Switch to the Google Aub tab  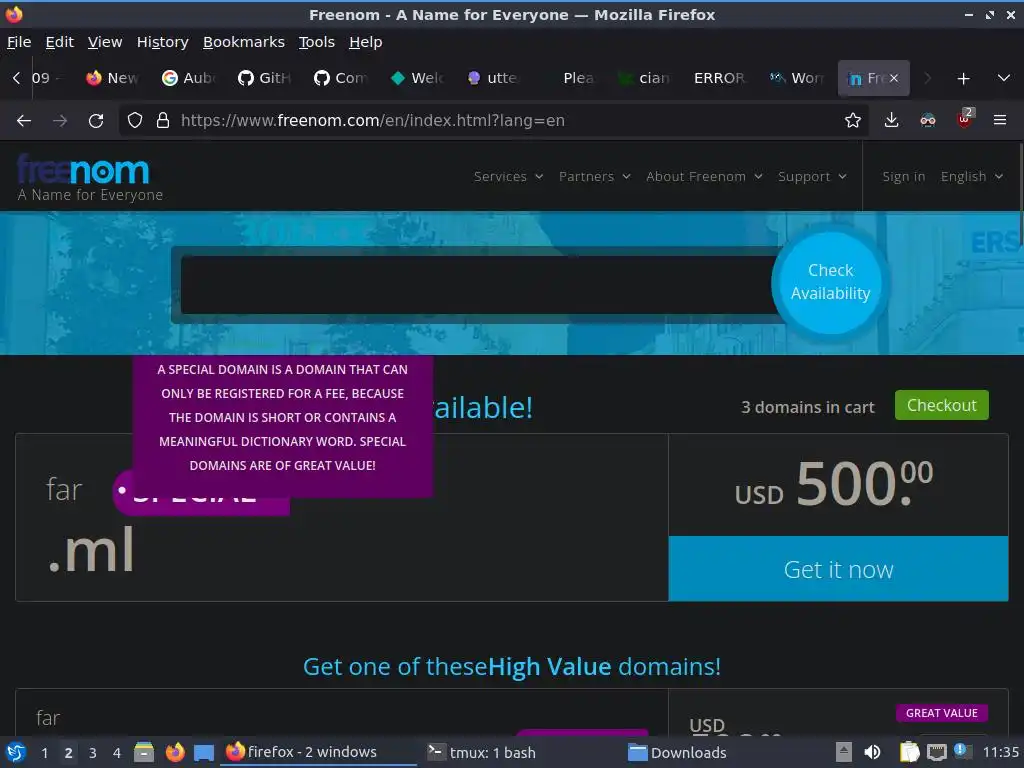pyautogui.click(x=189, y=78)
